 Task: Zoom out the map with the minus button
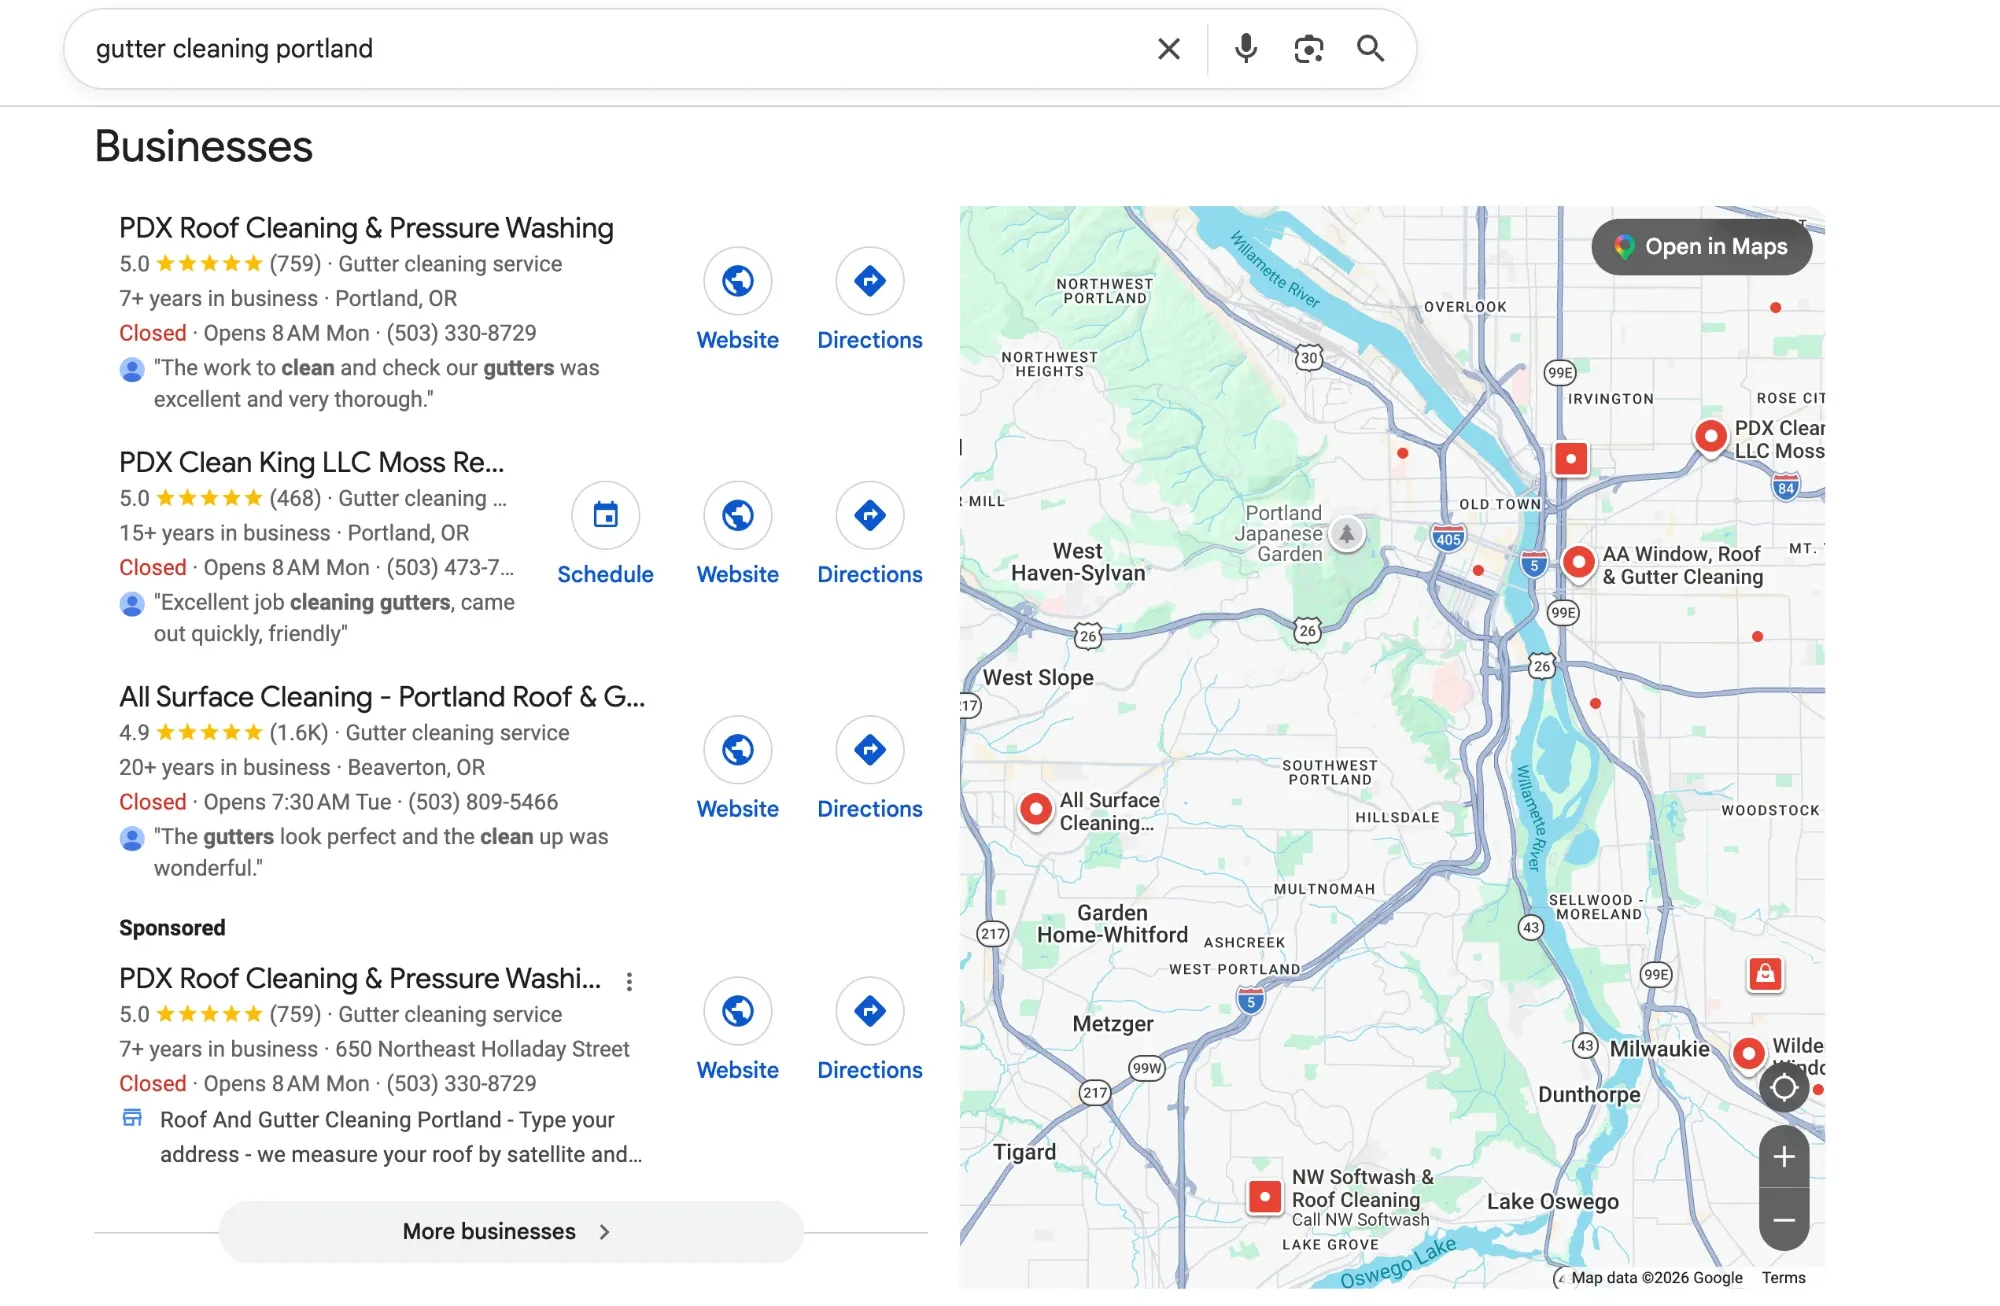[1784, 1220]
